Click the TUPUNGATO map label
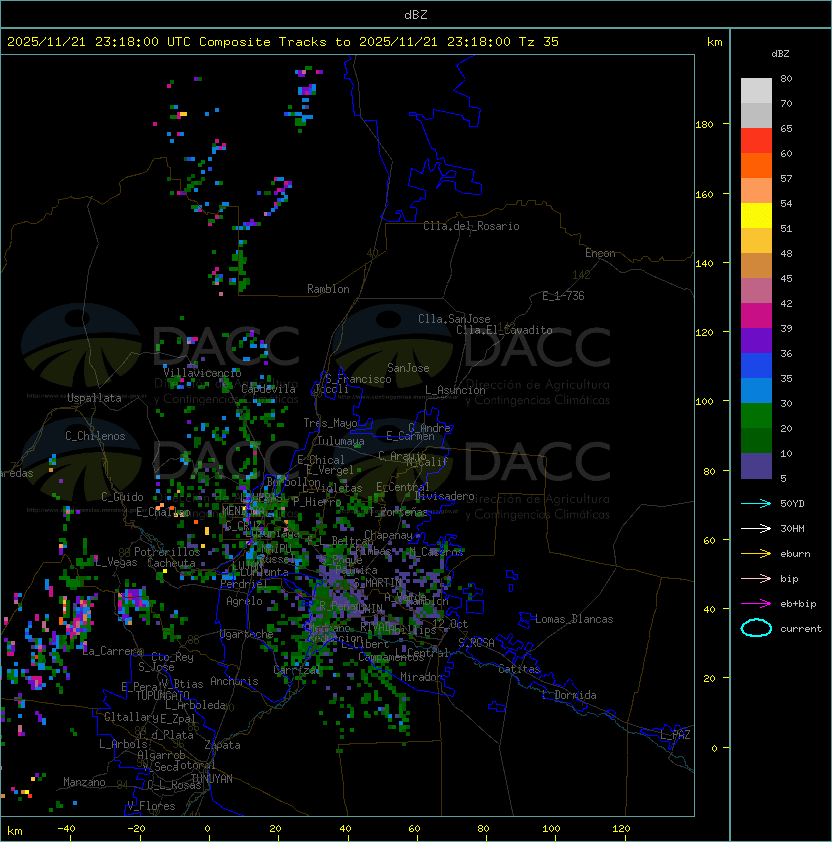 (x=162, y=695)
